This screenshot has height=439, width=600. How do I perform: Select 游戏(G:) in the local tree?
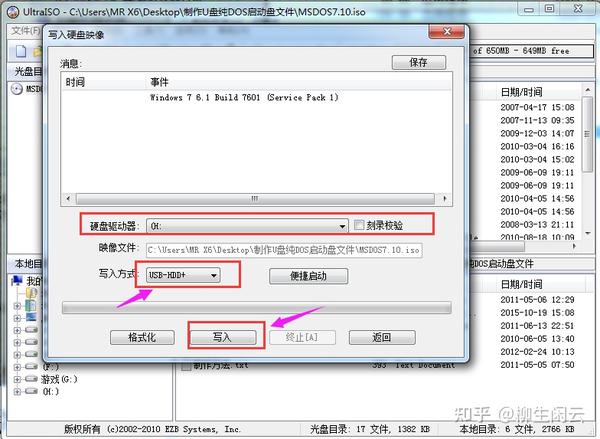click(x=59, y=379)
